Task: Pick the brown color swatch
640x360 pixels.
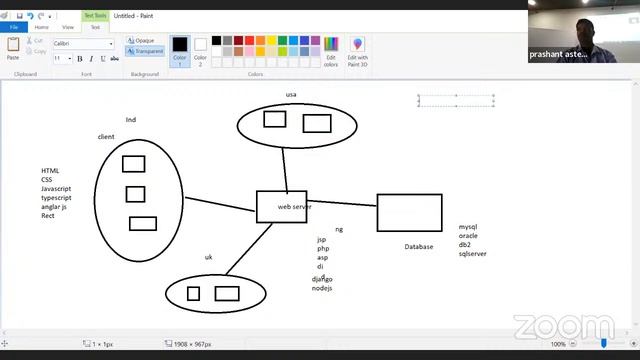Action: click(239, 51)
